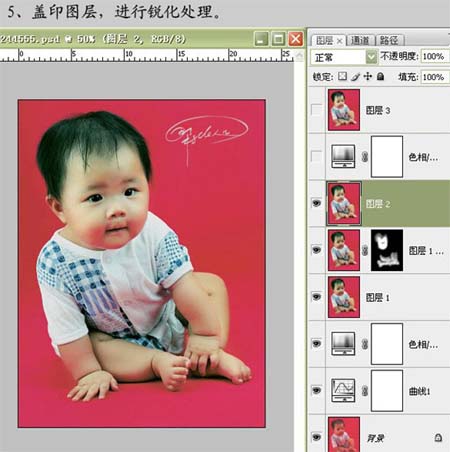The width and height of the screenshot is (450, 452).
Task: Select the masked 图层 1 copy image thumbnail
Action: [x=344, y=250]
